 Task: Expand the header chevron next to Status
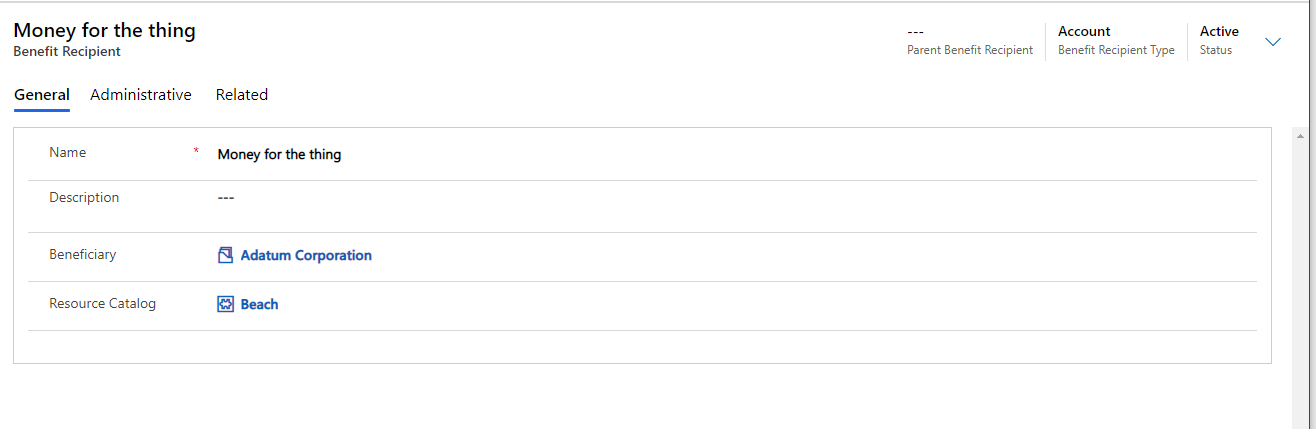tap(1273, 41)
